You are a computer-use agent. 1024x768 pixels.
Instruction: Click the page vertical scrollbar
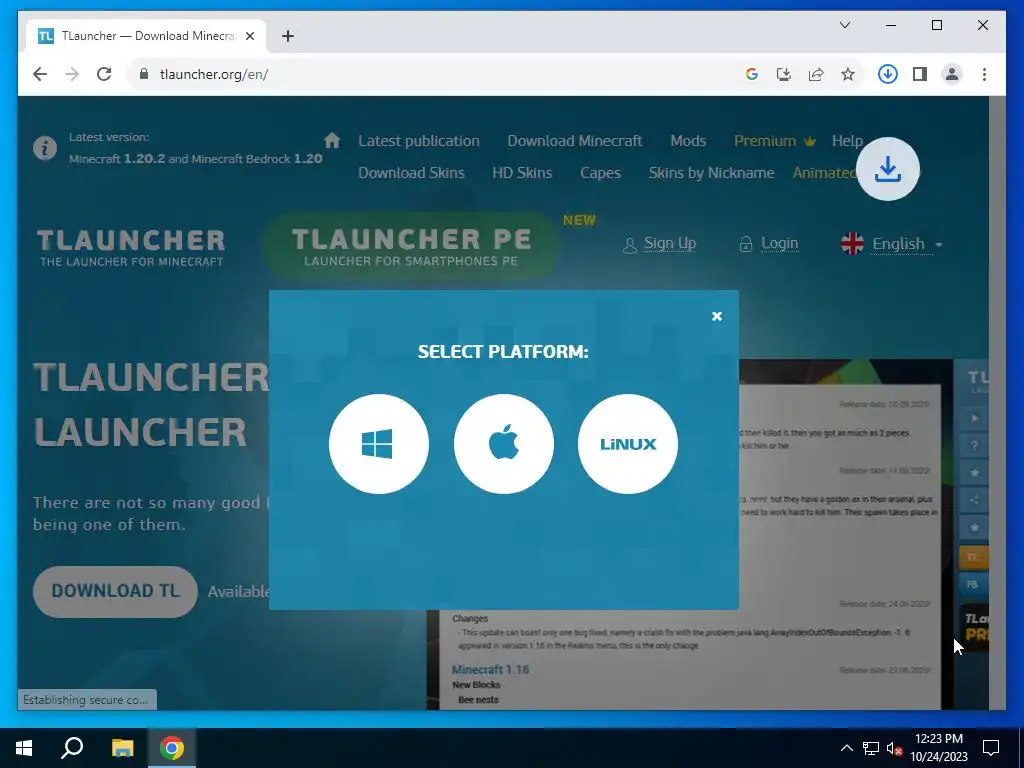997,402
